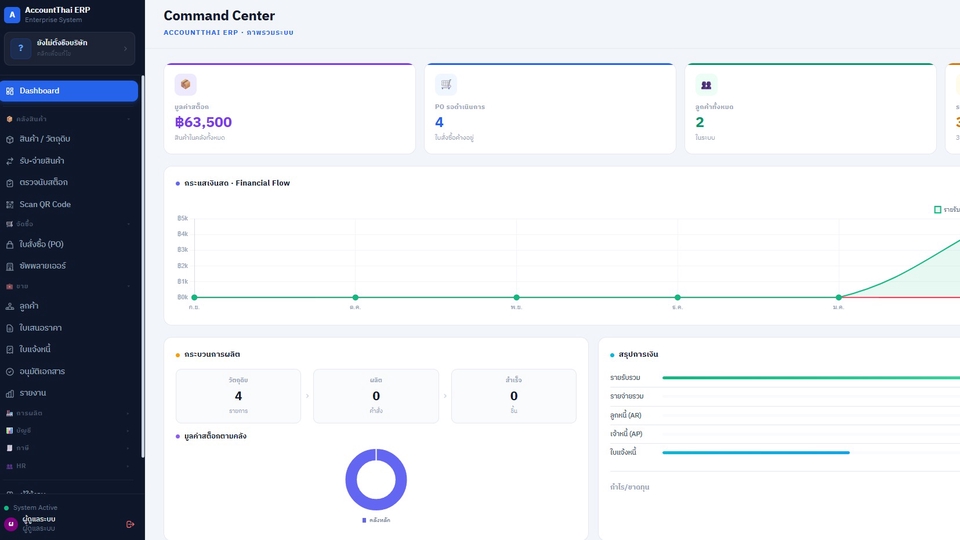Toggle คลังหลัก legend in donut chart
The width and height of the screenshot is (960, 540).
click(x=376, y=520)
